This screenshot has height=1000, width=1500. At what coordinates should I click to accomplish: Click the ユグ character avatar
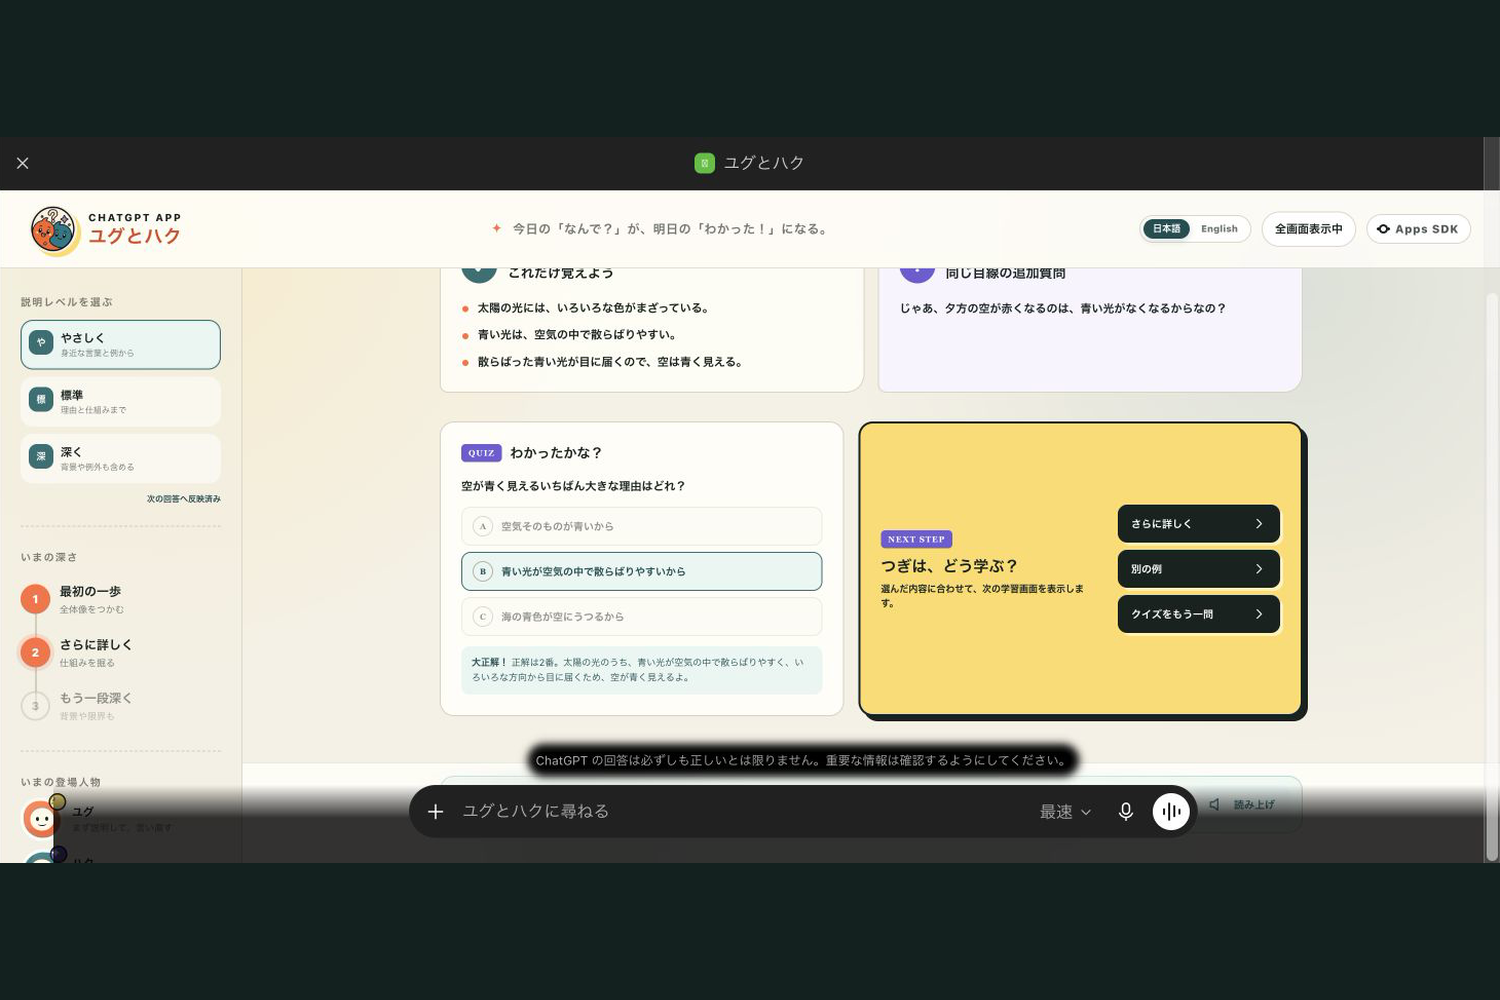41,819
